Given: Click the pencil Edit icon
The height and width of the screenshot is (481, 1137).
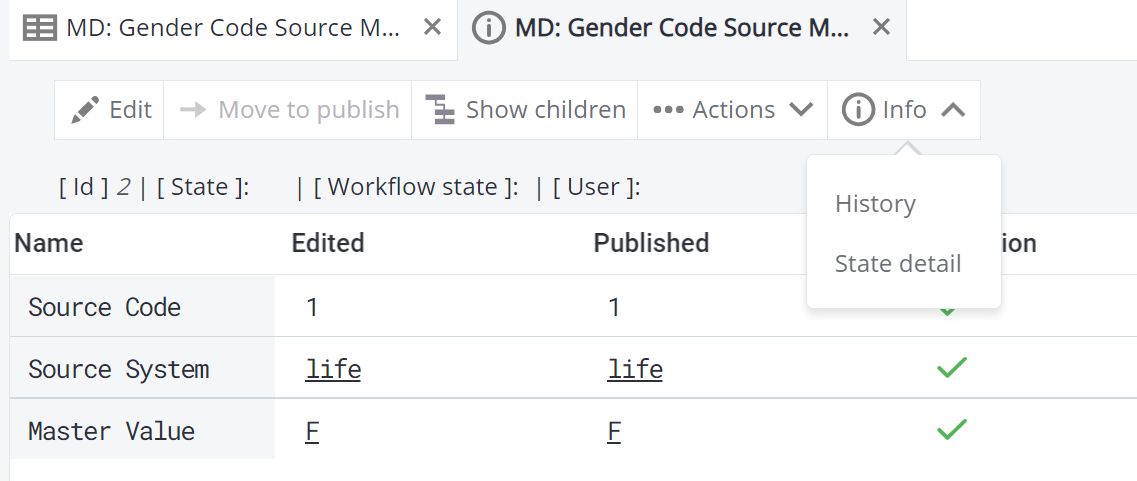Looking at the screenshot, I should (x=85, y=110).
